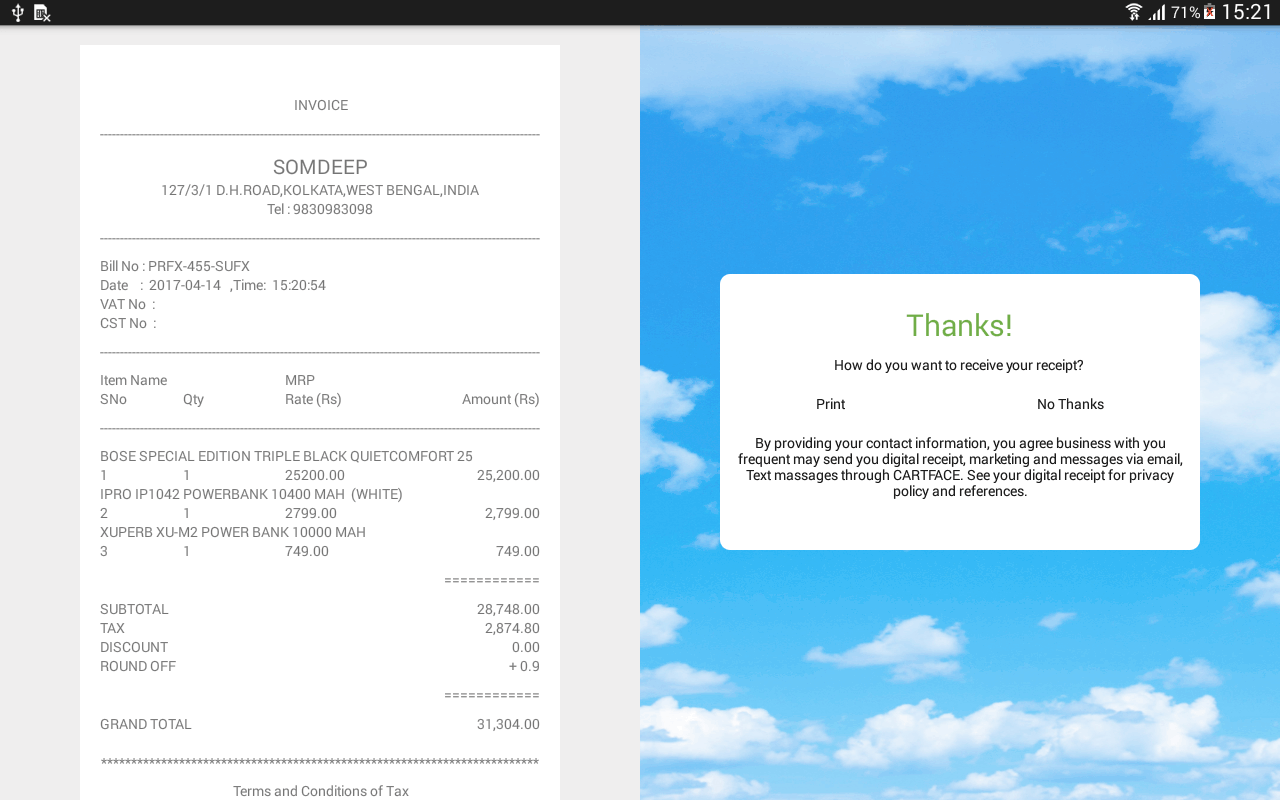The height and width of the screenshot is (800, 1280).
Task: Tap the SNo column header
Action: (114, 399)
